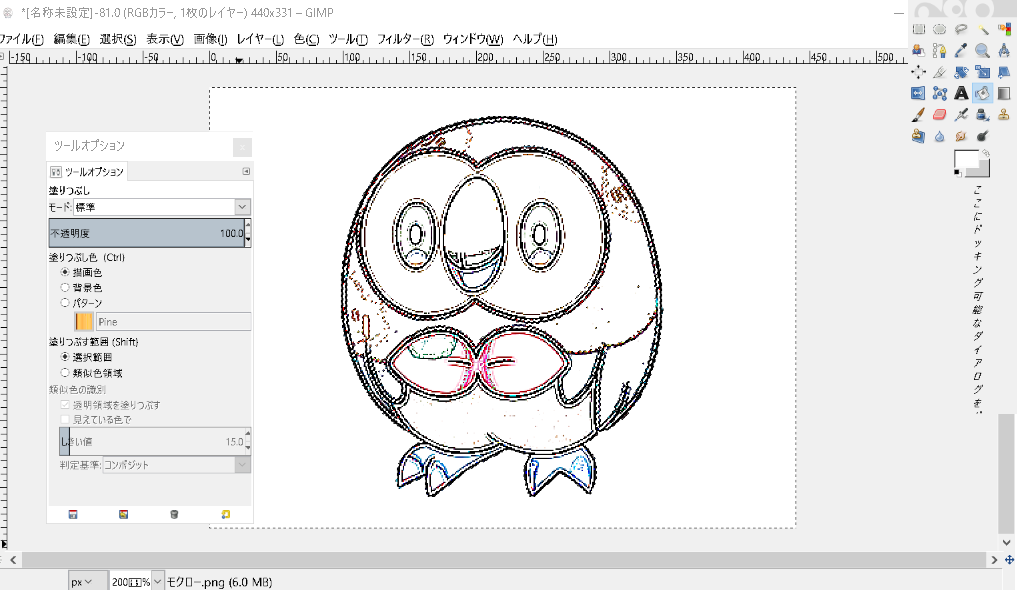
Task: Click the restore tool preset icon
Action: point(123,514)
